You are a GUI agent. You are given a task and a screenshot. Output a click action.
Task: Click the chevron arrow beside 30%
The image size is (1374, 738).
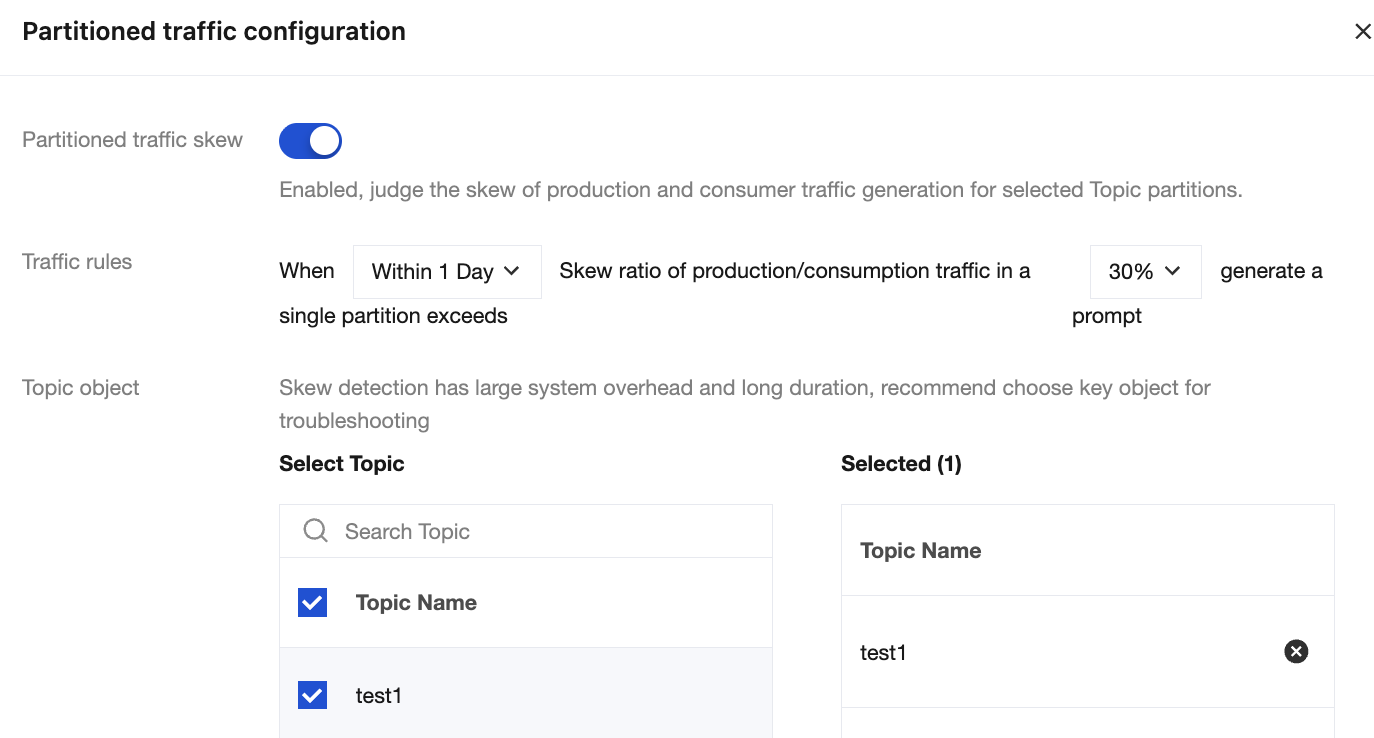pyautogui.click(x=1173, y=271)
